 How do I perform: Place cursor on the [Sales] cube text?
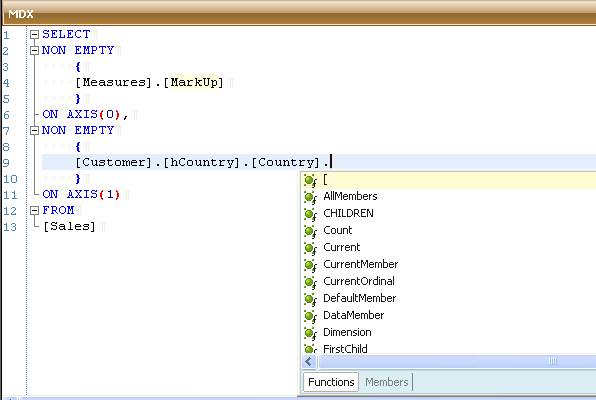point(70,226)
